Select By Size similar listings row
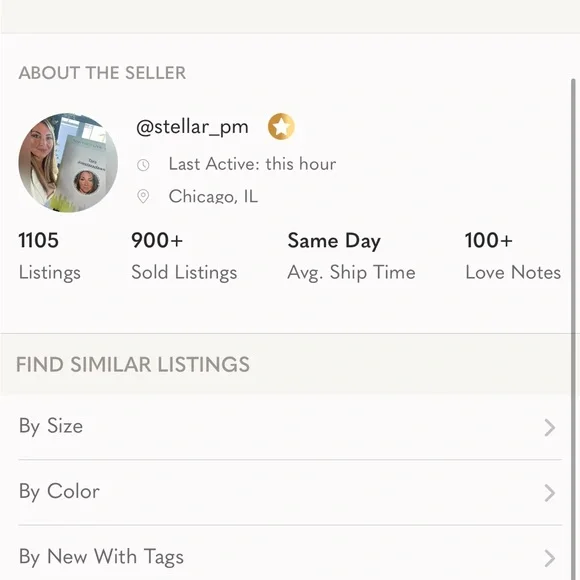 290,427
